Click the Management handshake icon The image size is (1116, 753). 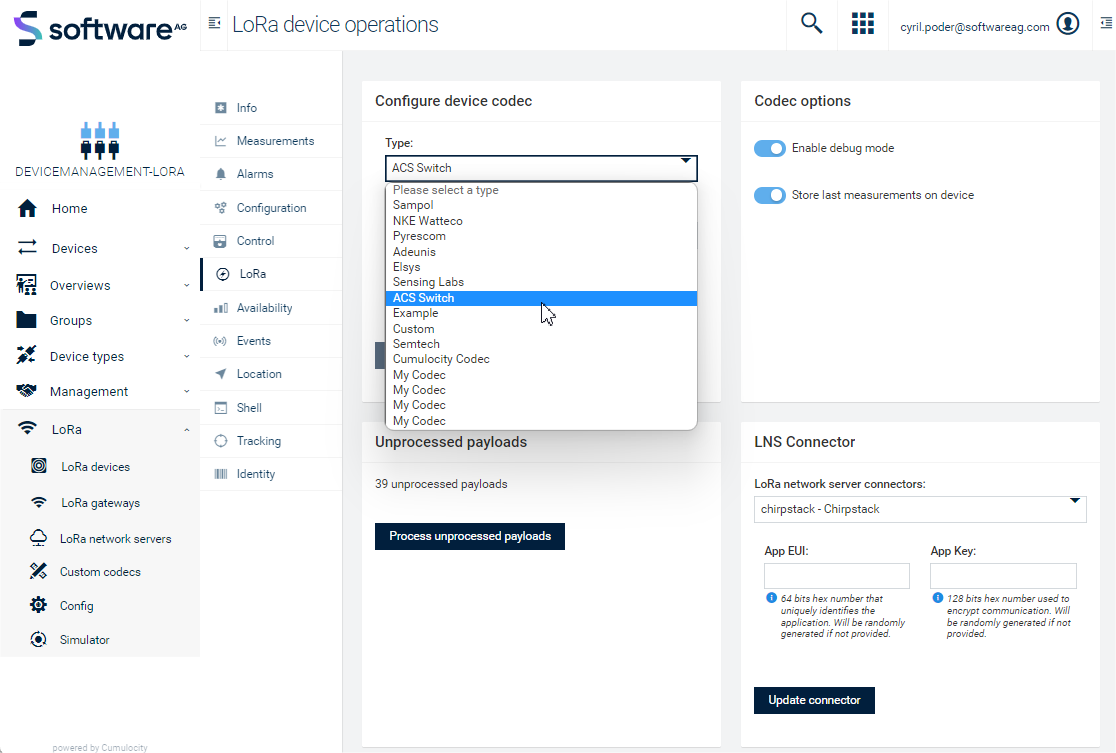[x=26, y=391]
